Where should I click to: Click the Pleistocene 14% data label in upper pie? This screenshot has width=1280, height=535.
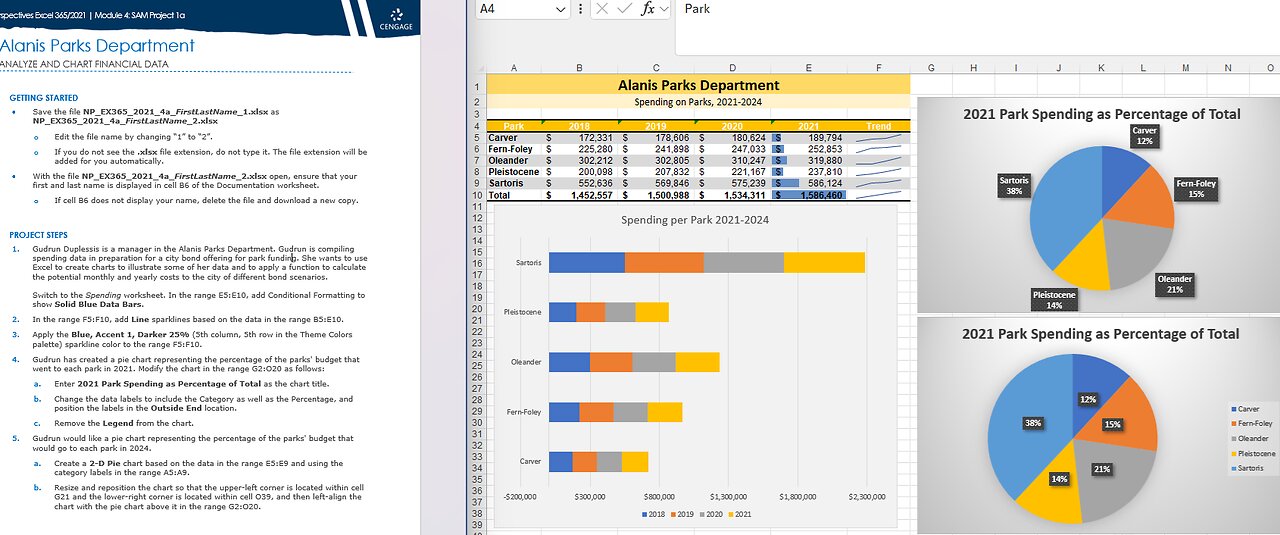[x=1054, y=300]
